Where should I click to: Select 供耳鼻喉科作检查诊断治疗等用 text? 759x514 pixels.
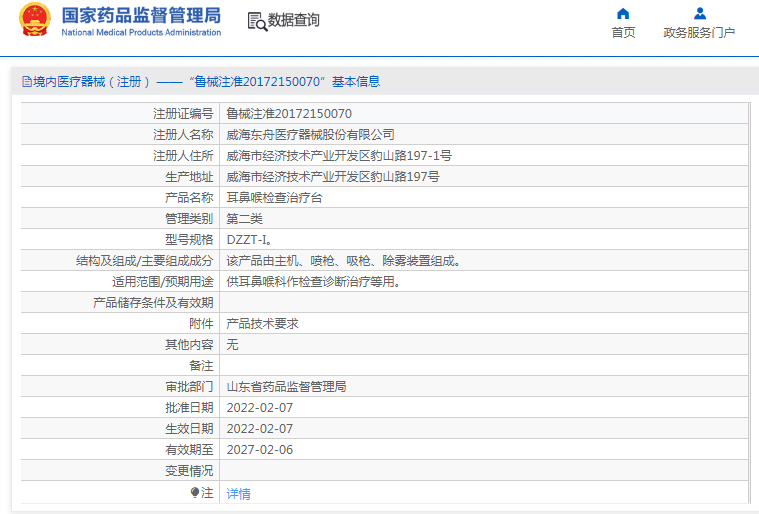[314, 282]
